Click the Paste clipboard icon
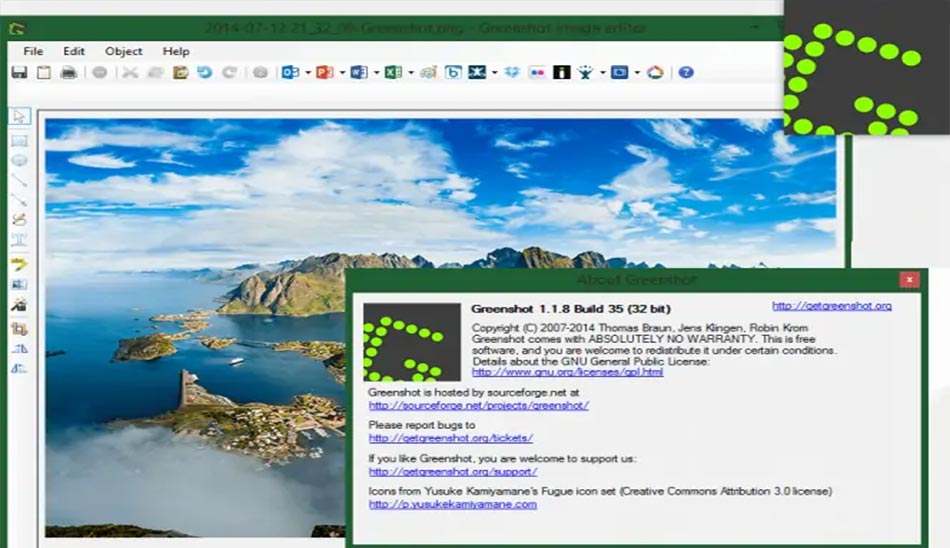 [x=180, y=73]
